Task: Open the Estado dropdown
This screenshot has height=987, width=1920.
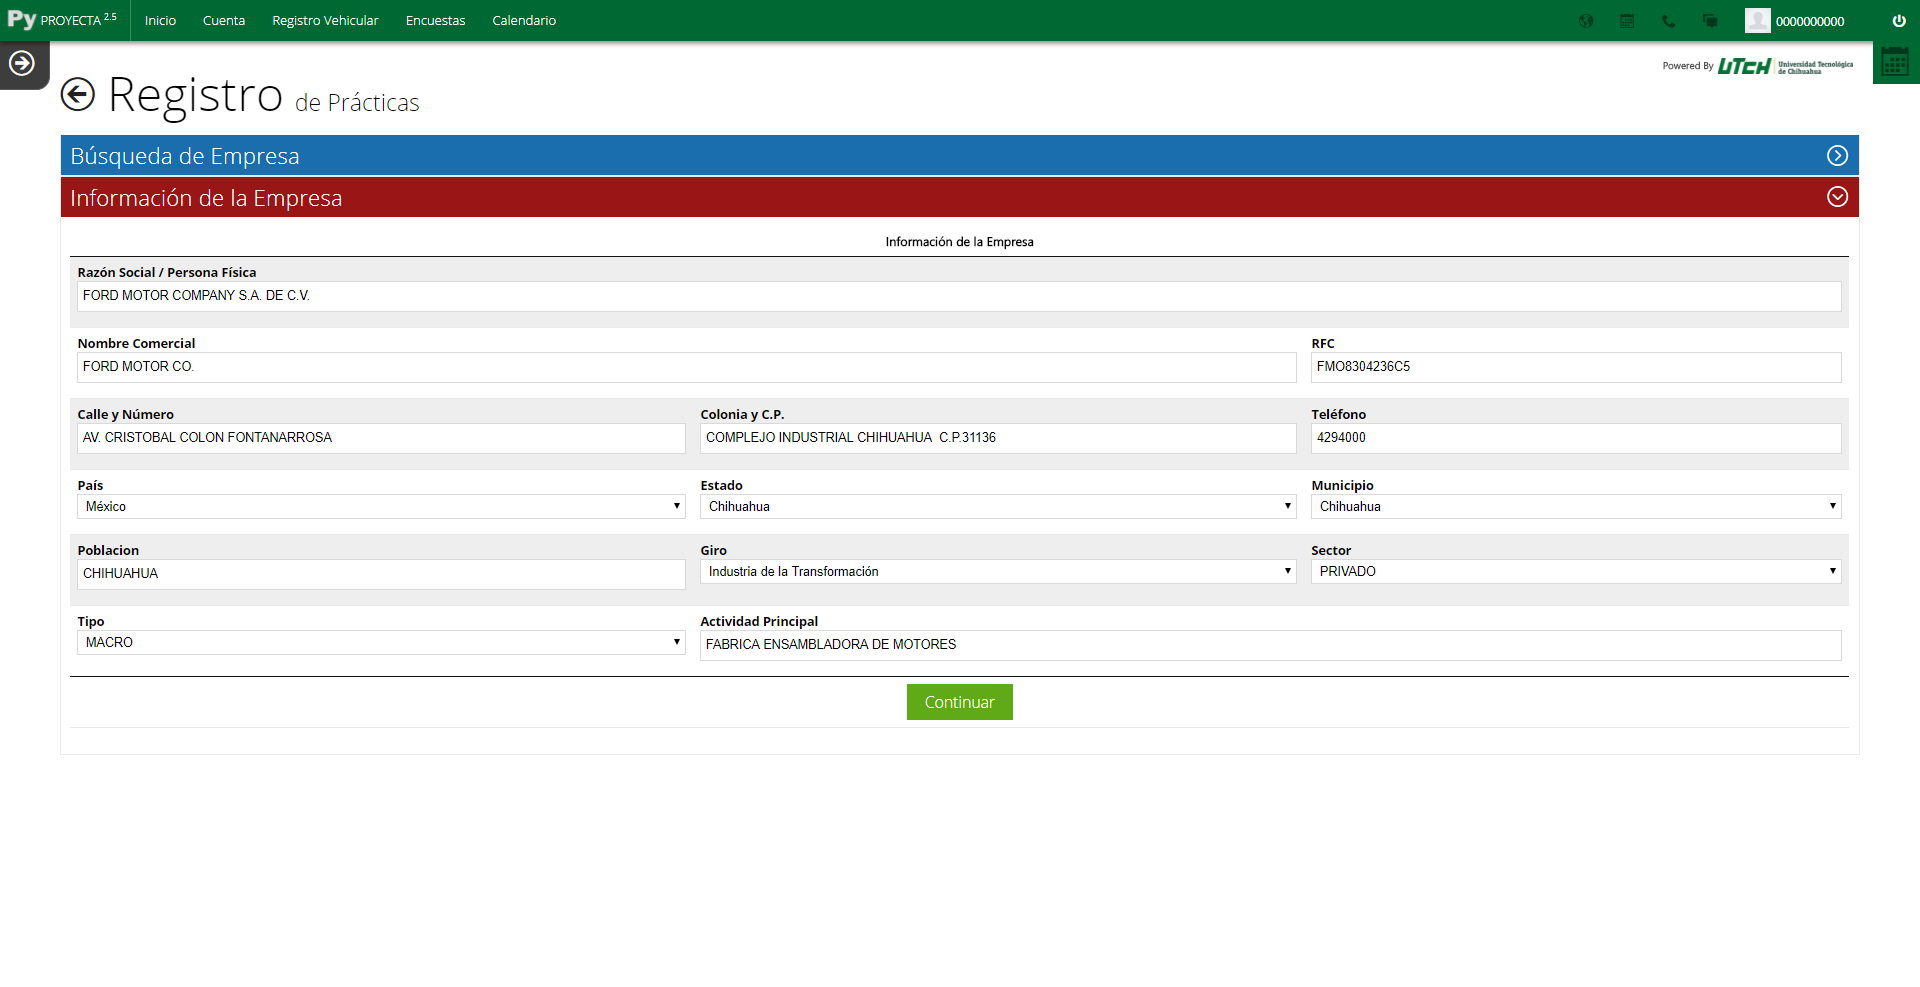Action: coord(998,507)
